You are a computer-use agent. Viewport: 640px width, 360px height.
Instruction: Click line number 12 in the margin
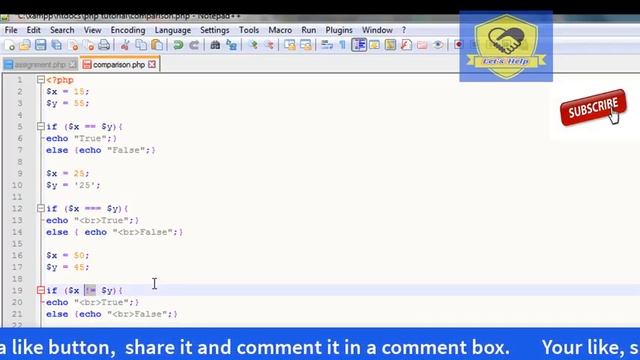(17, 209)
